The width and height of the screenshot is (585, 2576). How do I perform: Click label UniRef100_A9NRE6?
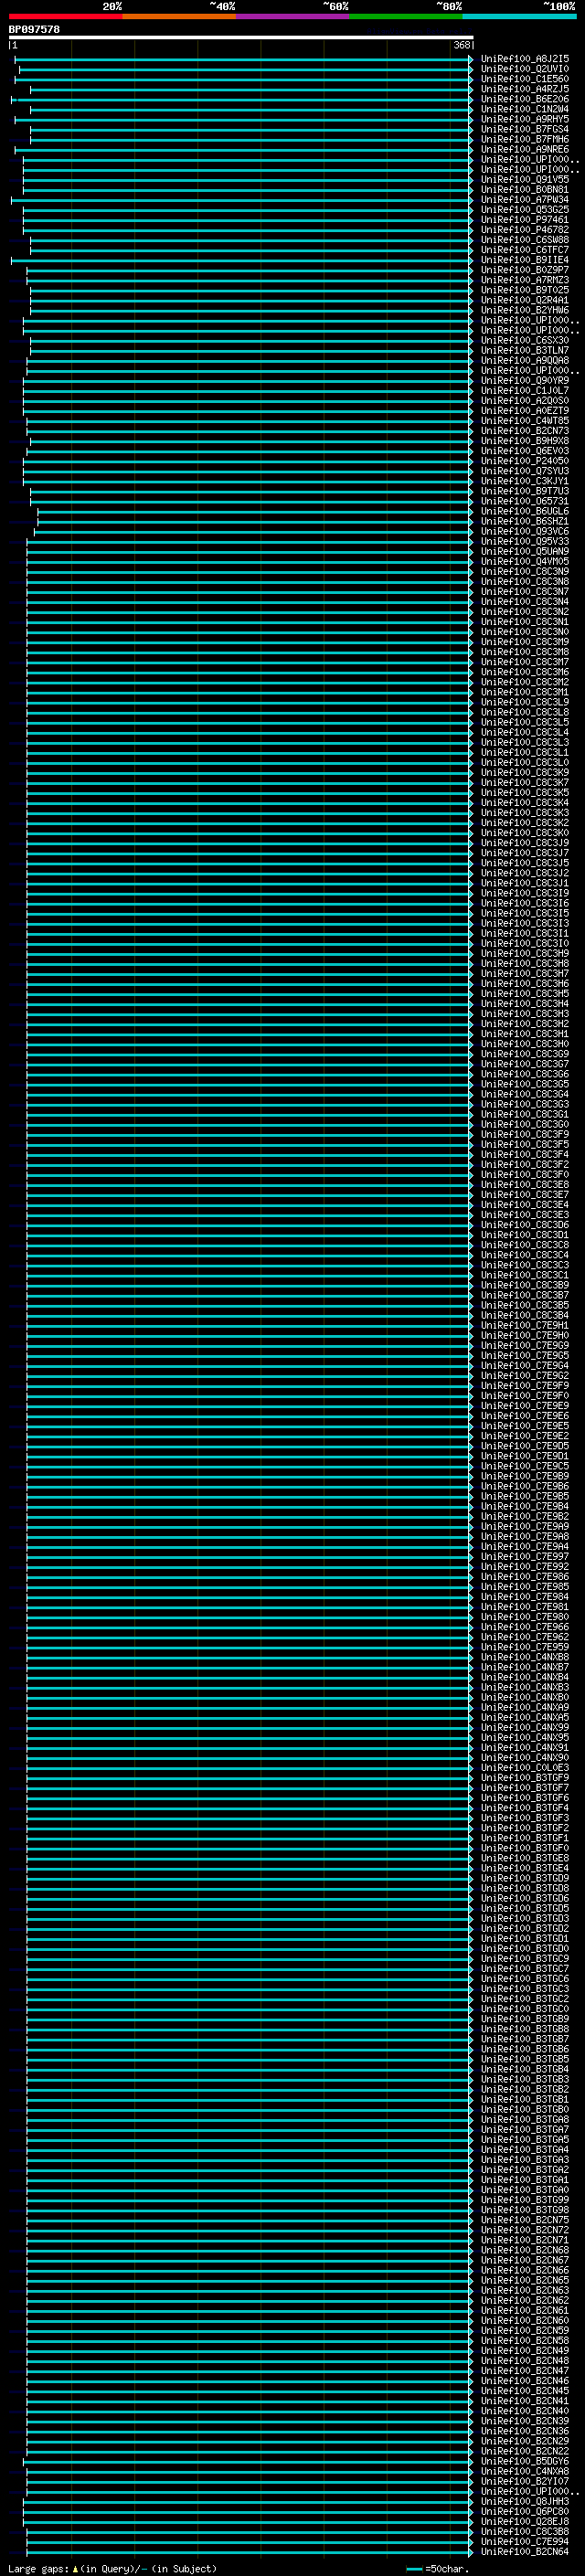pos(525,149)
